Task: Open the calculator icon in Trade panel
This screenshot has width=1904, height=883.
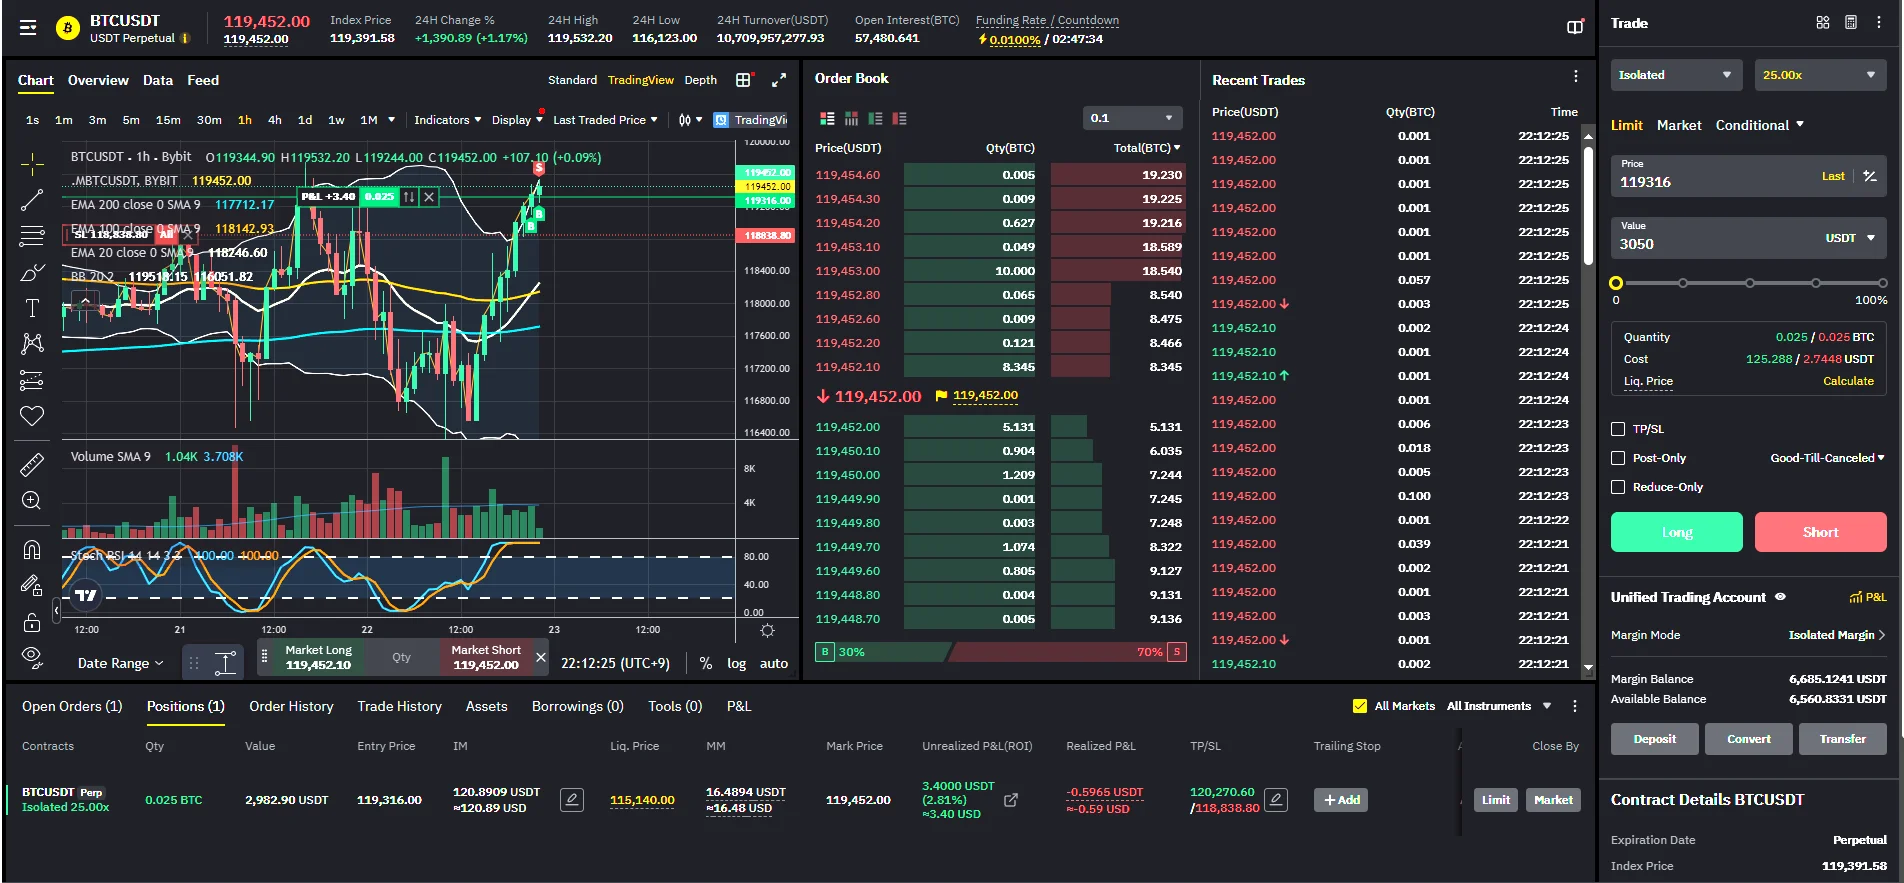Action: [1851, 22]
